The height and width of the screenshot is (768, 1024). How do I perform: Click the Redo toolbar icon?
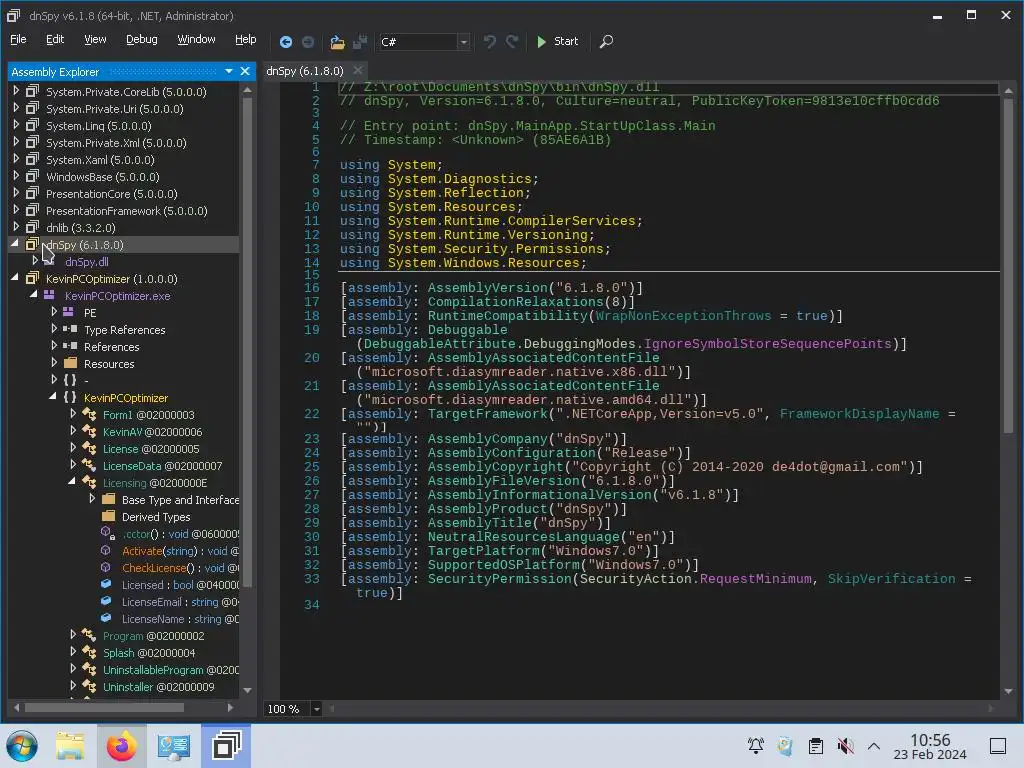pyautogui.click(x=512, y=42)
